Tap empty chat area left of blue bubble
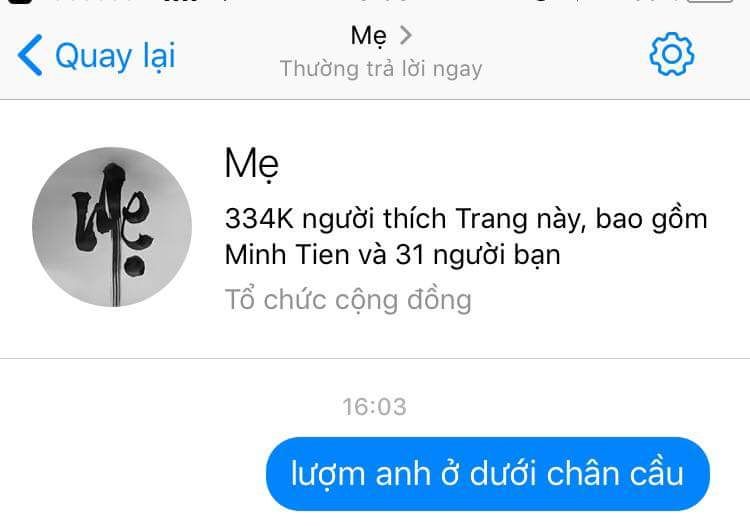The width and height of the screenshot is (750, 526). (134, 474)
